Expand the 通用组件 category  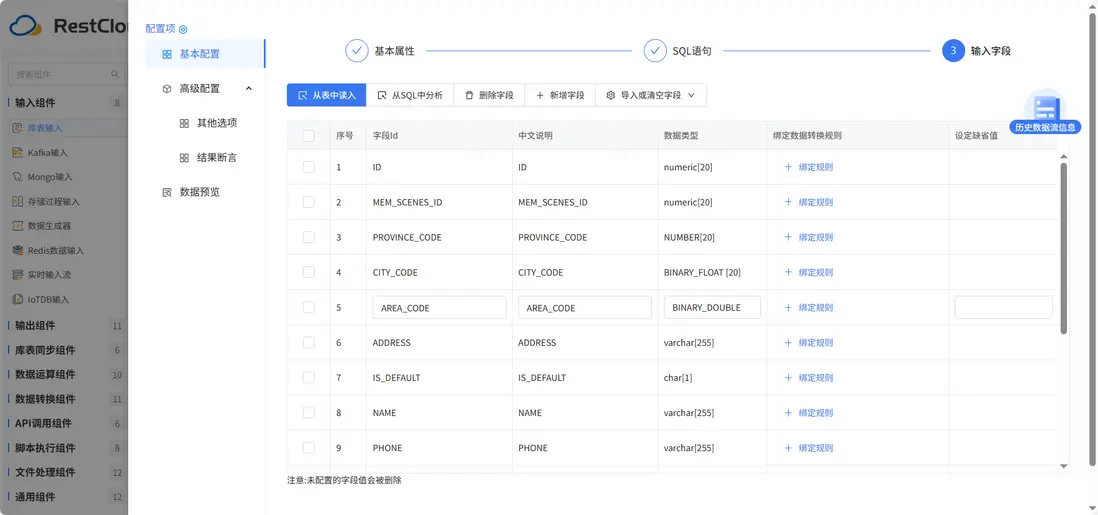point(64,497)
